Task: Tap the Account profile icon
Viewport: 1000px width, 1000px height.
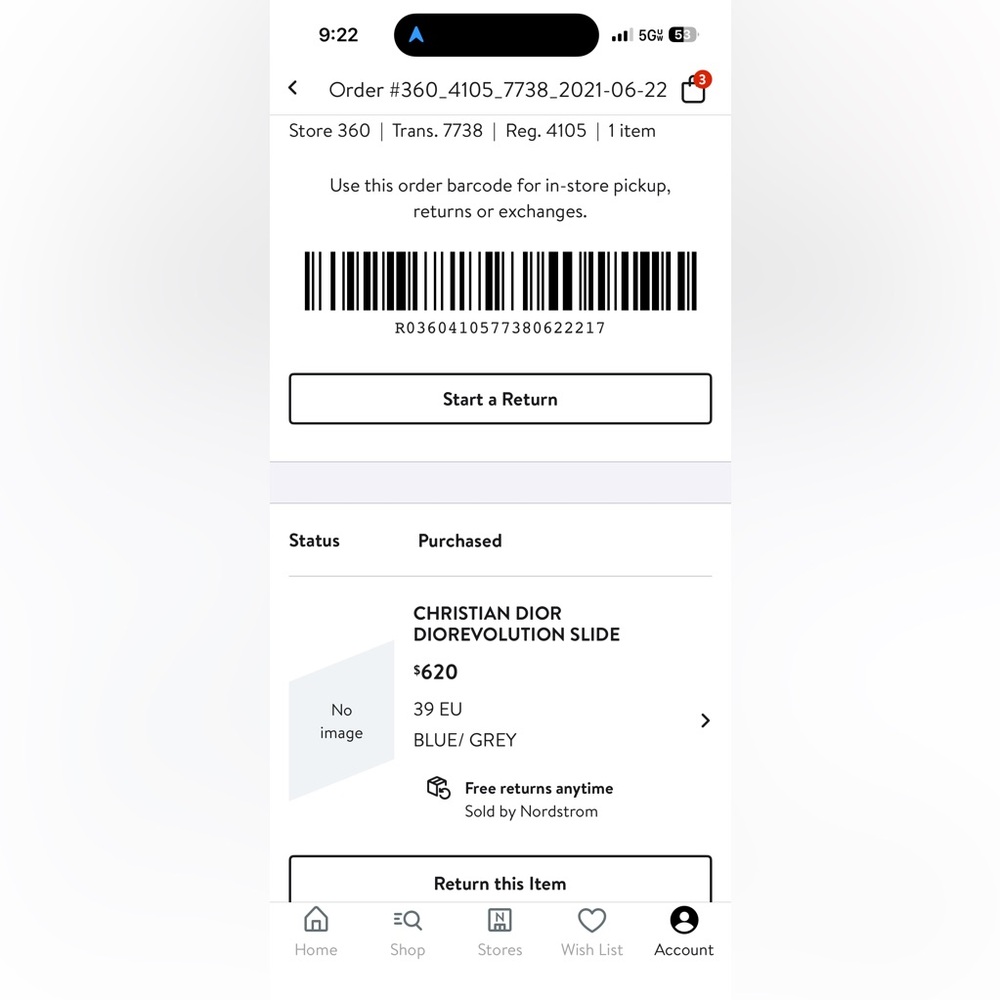Action: click(x=684, y=920)
